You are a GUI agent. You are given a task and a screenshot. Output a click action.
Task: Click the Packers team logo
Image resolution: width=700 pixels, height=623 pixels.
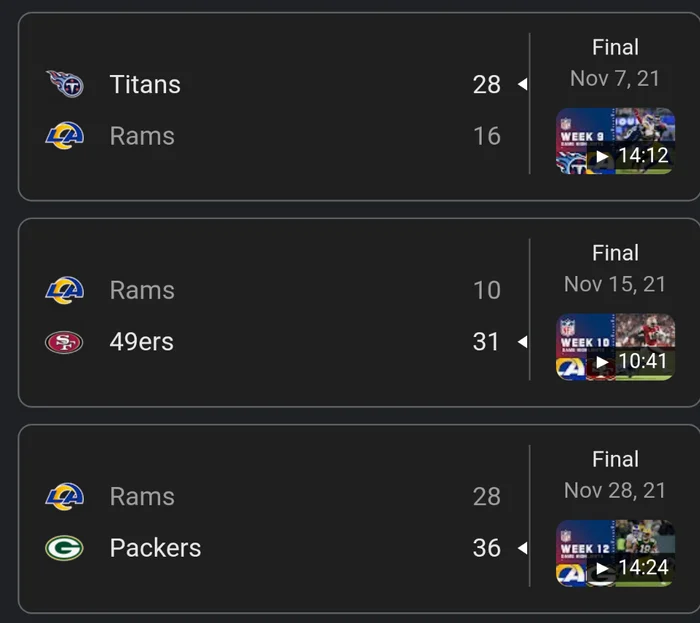coord(65,548)
